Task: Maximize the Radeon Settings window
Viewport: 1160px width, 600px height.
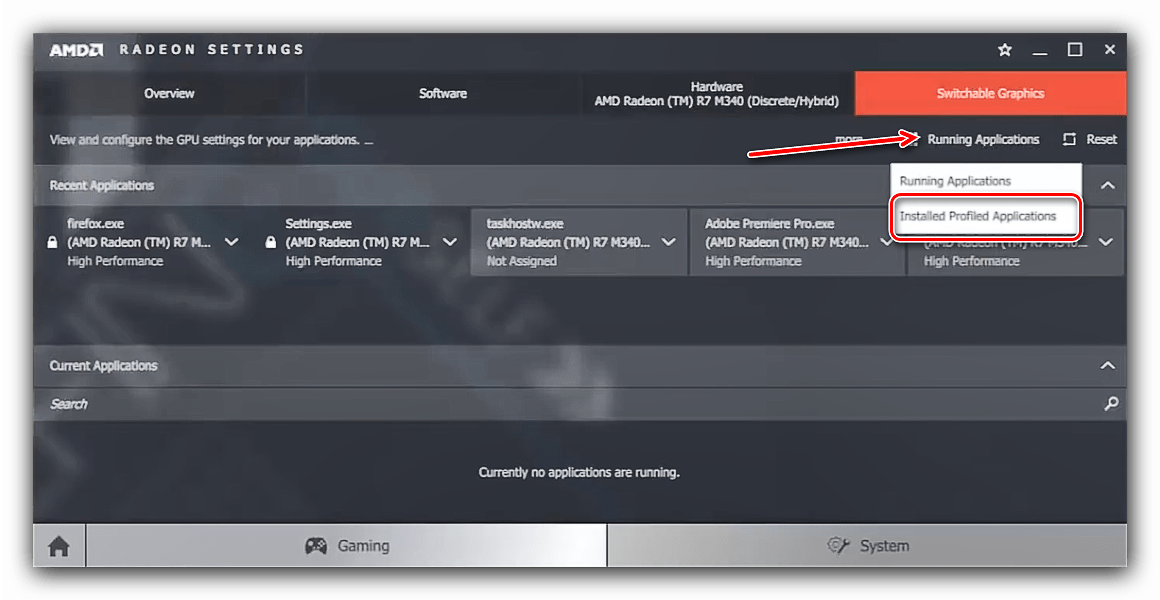Action: point(1075,50)
